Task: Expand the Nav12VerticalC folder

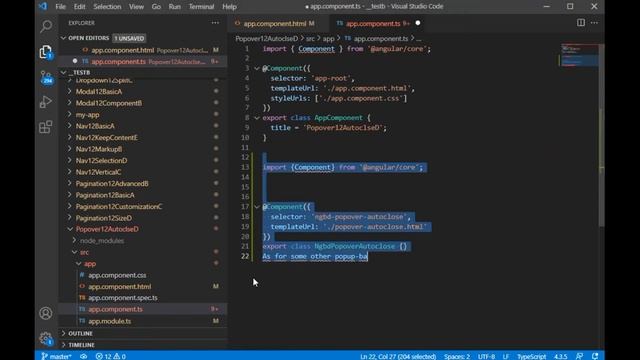Action: (x=98, y=172)
